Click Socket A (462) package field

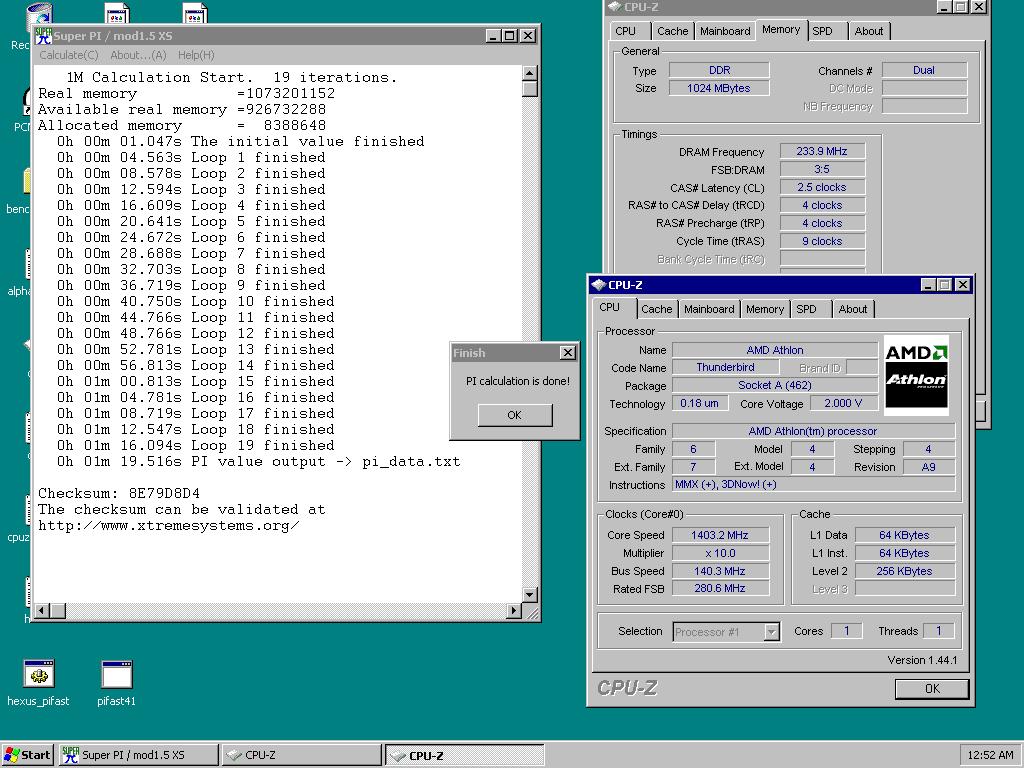[775, 385]
